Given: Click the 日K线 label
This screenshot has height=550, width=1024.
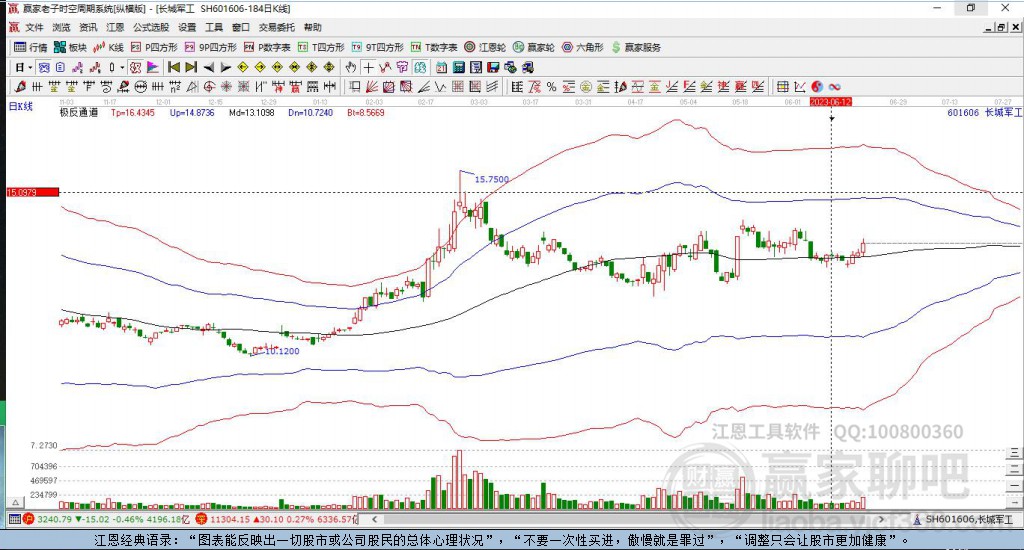Looking at the screenshot, I should click(20, 106).
